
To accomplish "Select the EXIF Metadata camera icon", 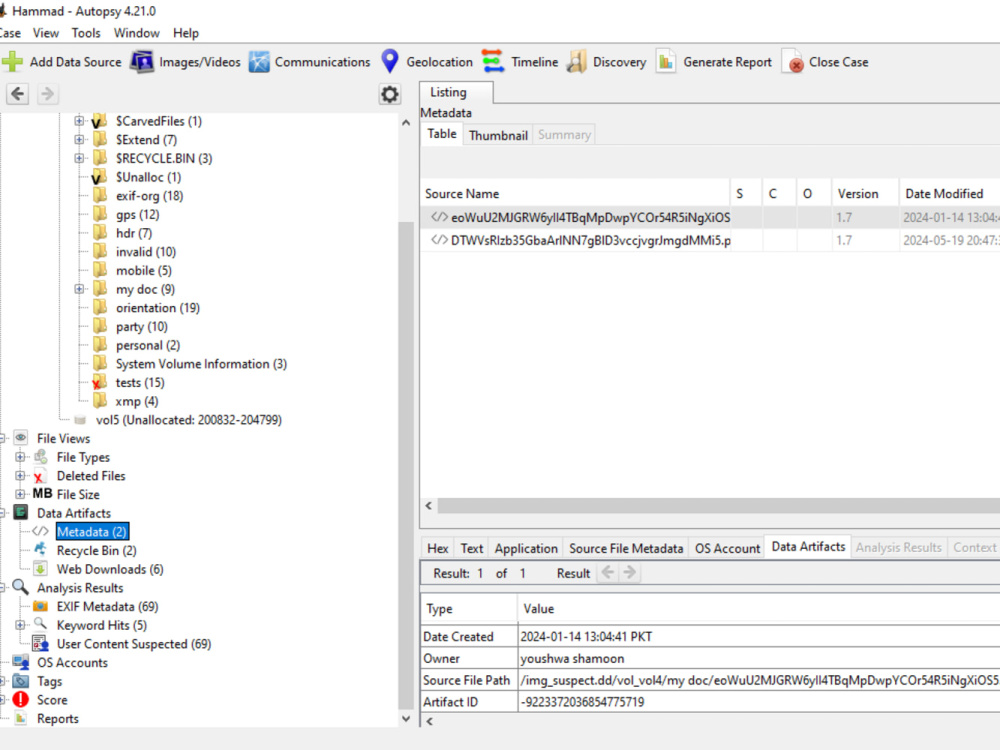I will click(40, 606).
